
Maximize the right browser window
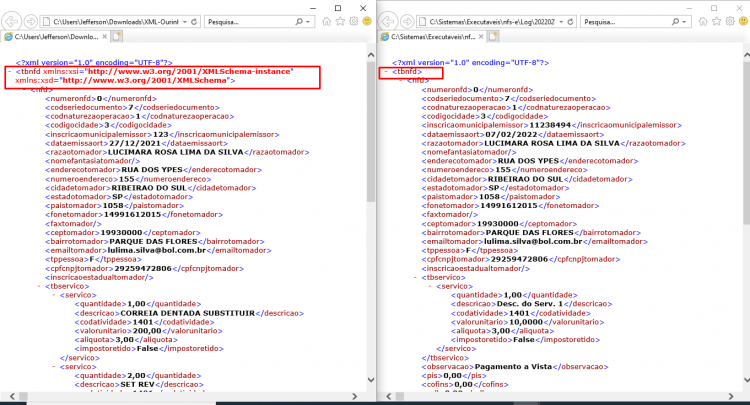coord(714,8)
